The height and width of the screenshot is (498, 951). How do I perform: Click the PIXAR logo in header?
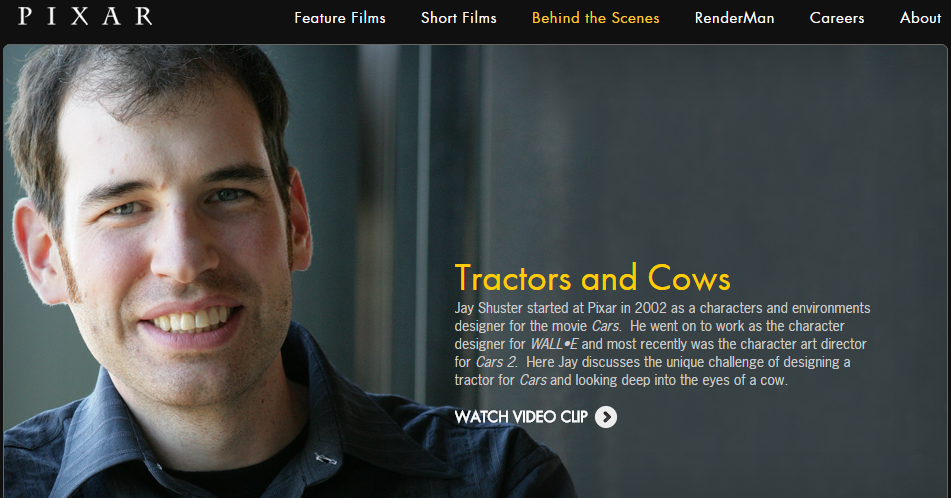(x=86, y=16)
